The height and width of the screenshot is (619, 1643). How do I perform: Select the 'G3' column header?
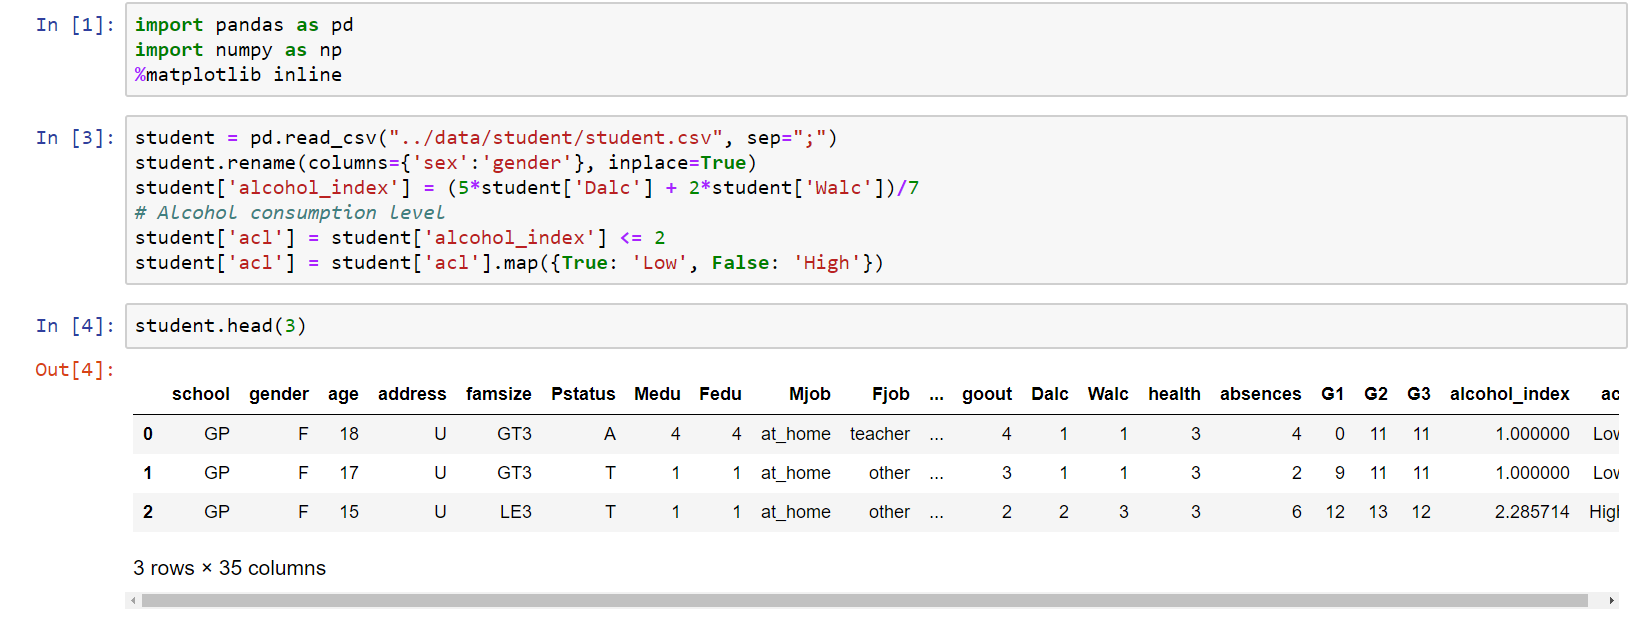(x=1419, y=394)
